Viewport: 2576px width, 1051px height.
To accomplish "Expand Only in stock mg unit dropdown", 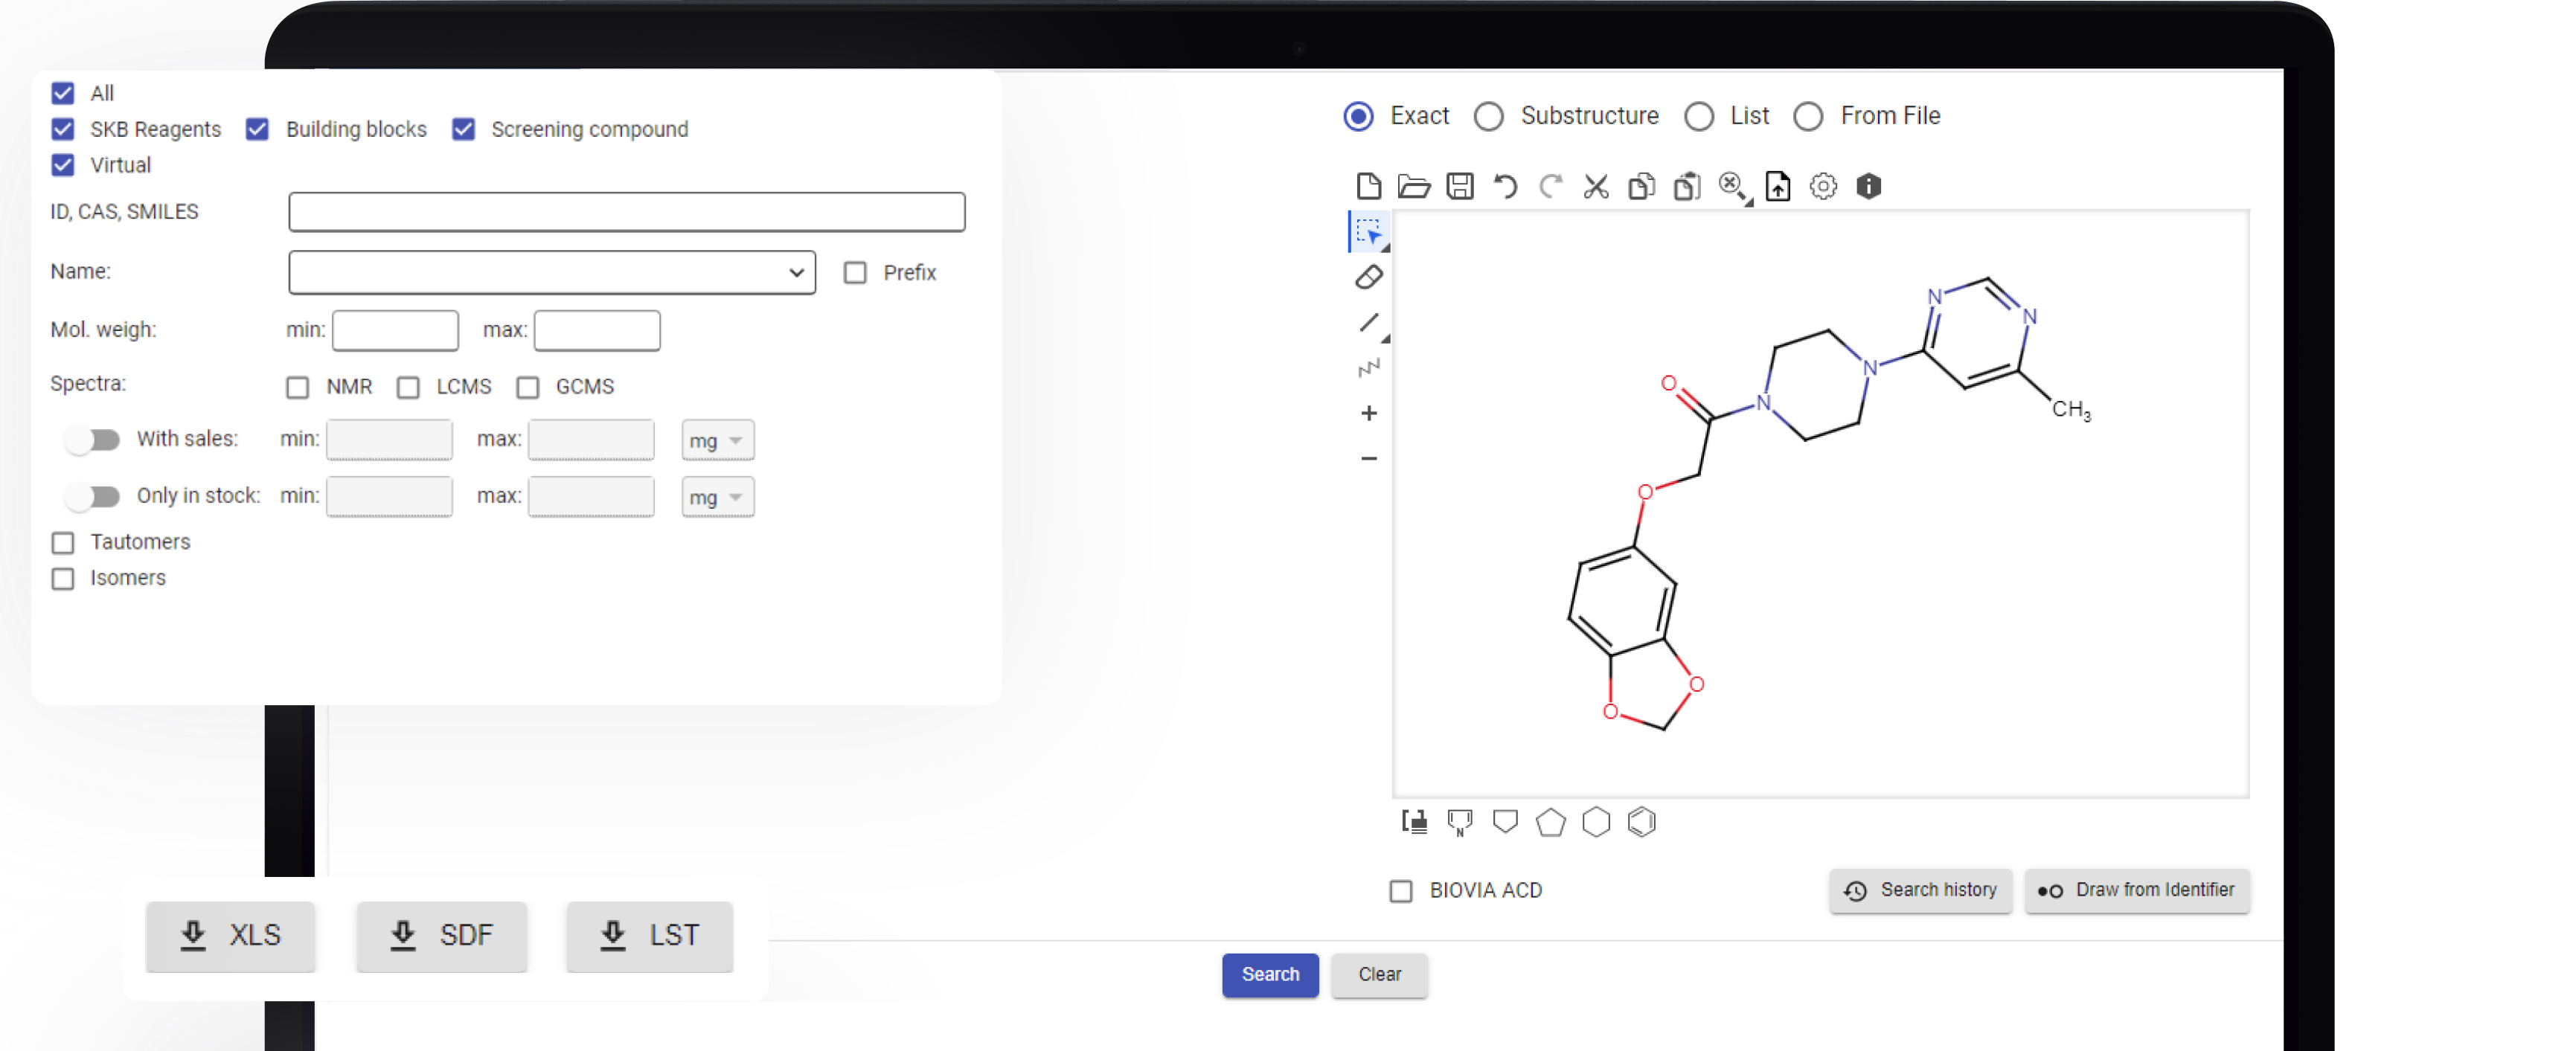I will click(x=717, y=497).
